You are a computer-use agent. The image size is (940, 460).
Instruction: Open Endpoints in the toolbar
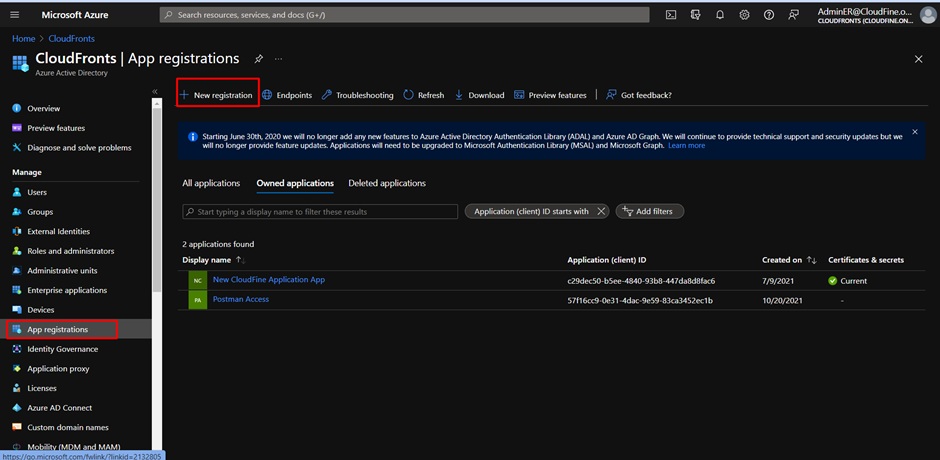[287, 95]
